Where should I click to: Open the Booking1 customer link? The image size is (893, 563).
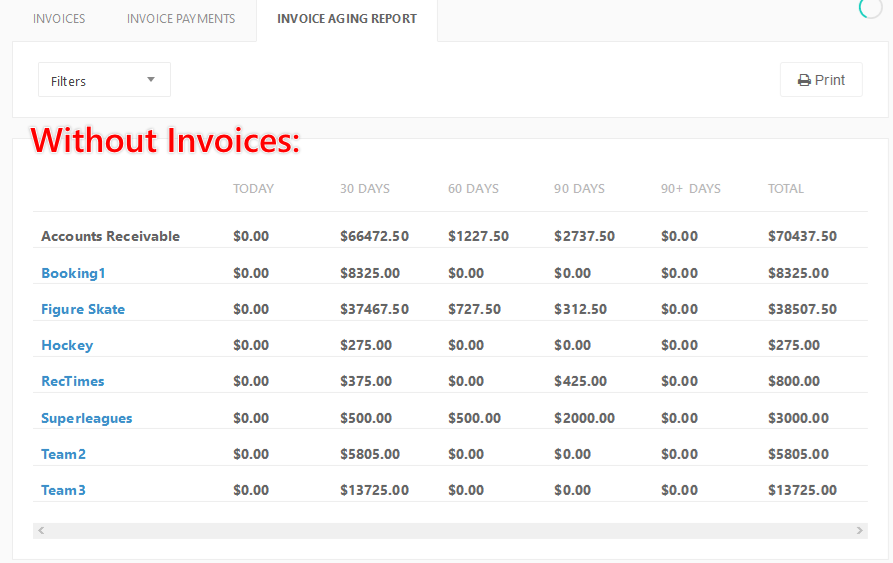[x=73, y=273]
